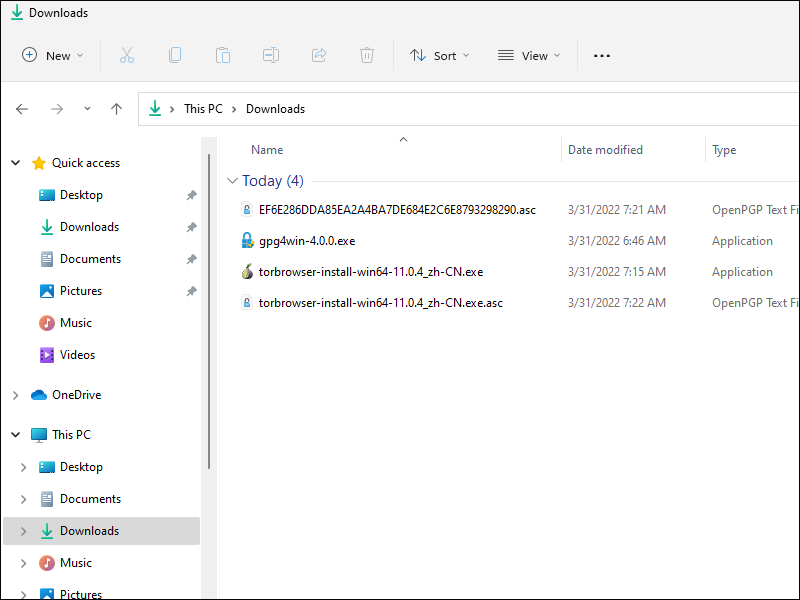The image size is (800, 600).
Task: Click the Delete trash can icon
Action: (367, 56)
